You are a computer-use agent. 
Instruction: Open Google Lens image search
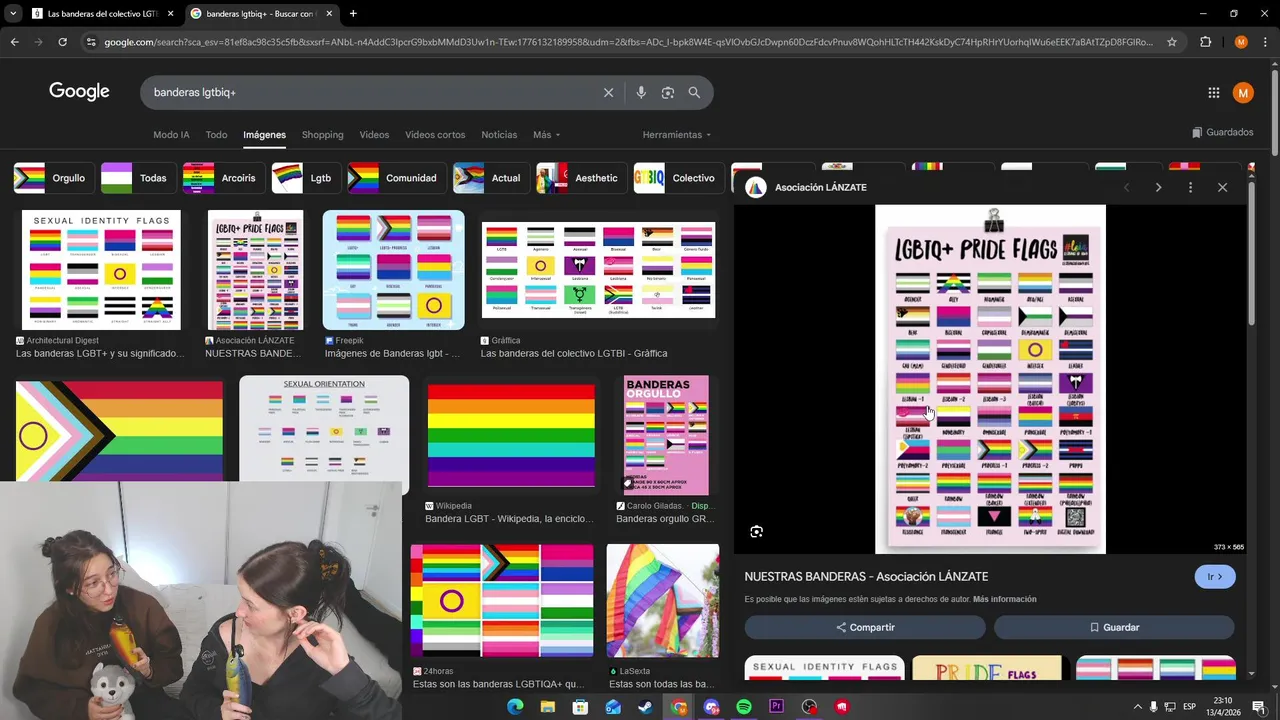coord(667,92)
